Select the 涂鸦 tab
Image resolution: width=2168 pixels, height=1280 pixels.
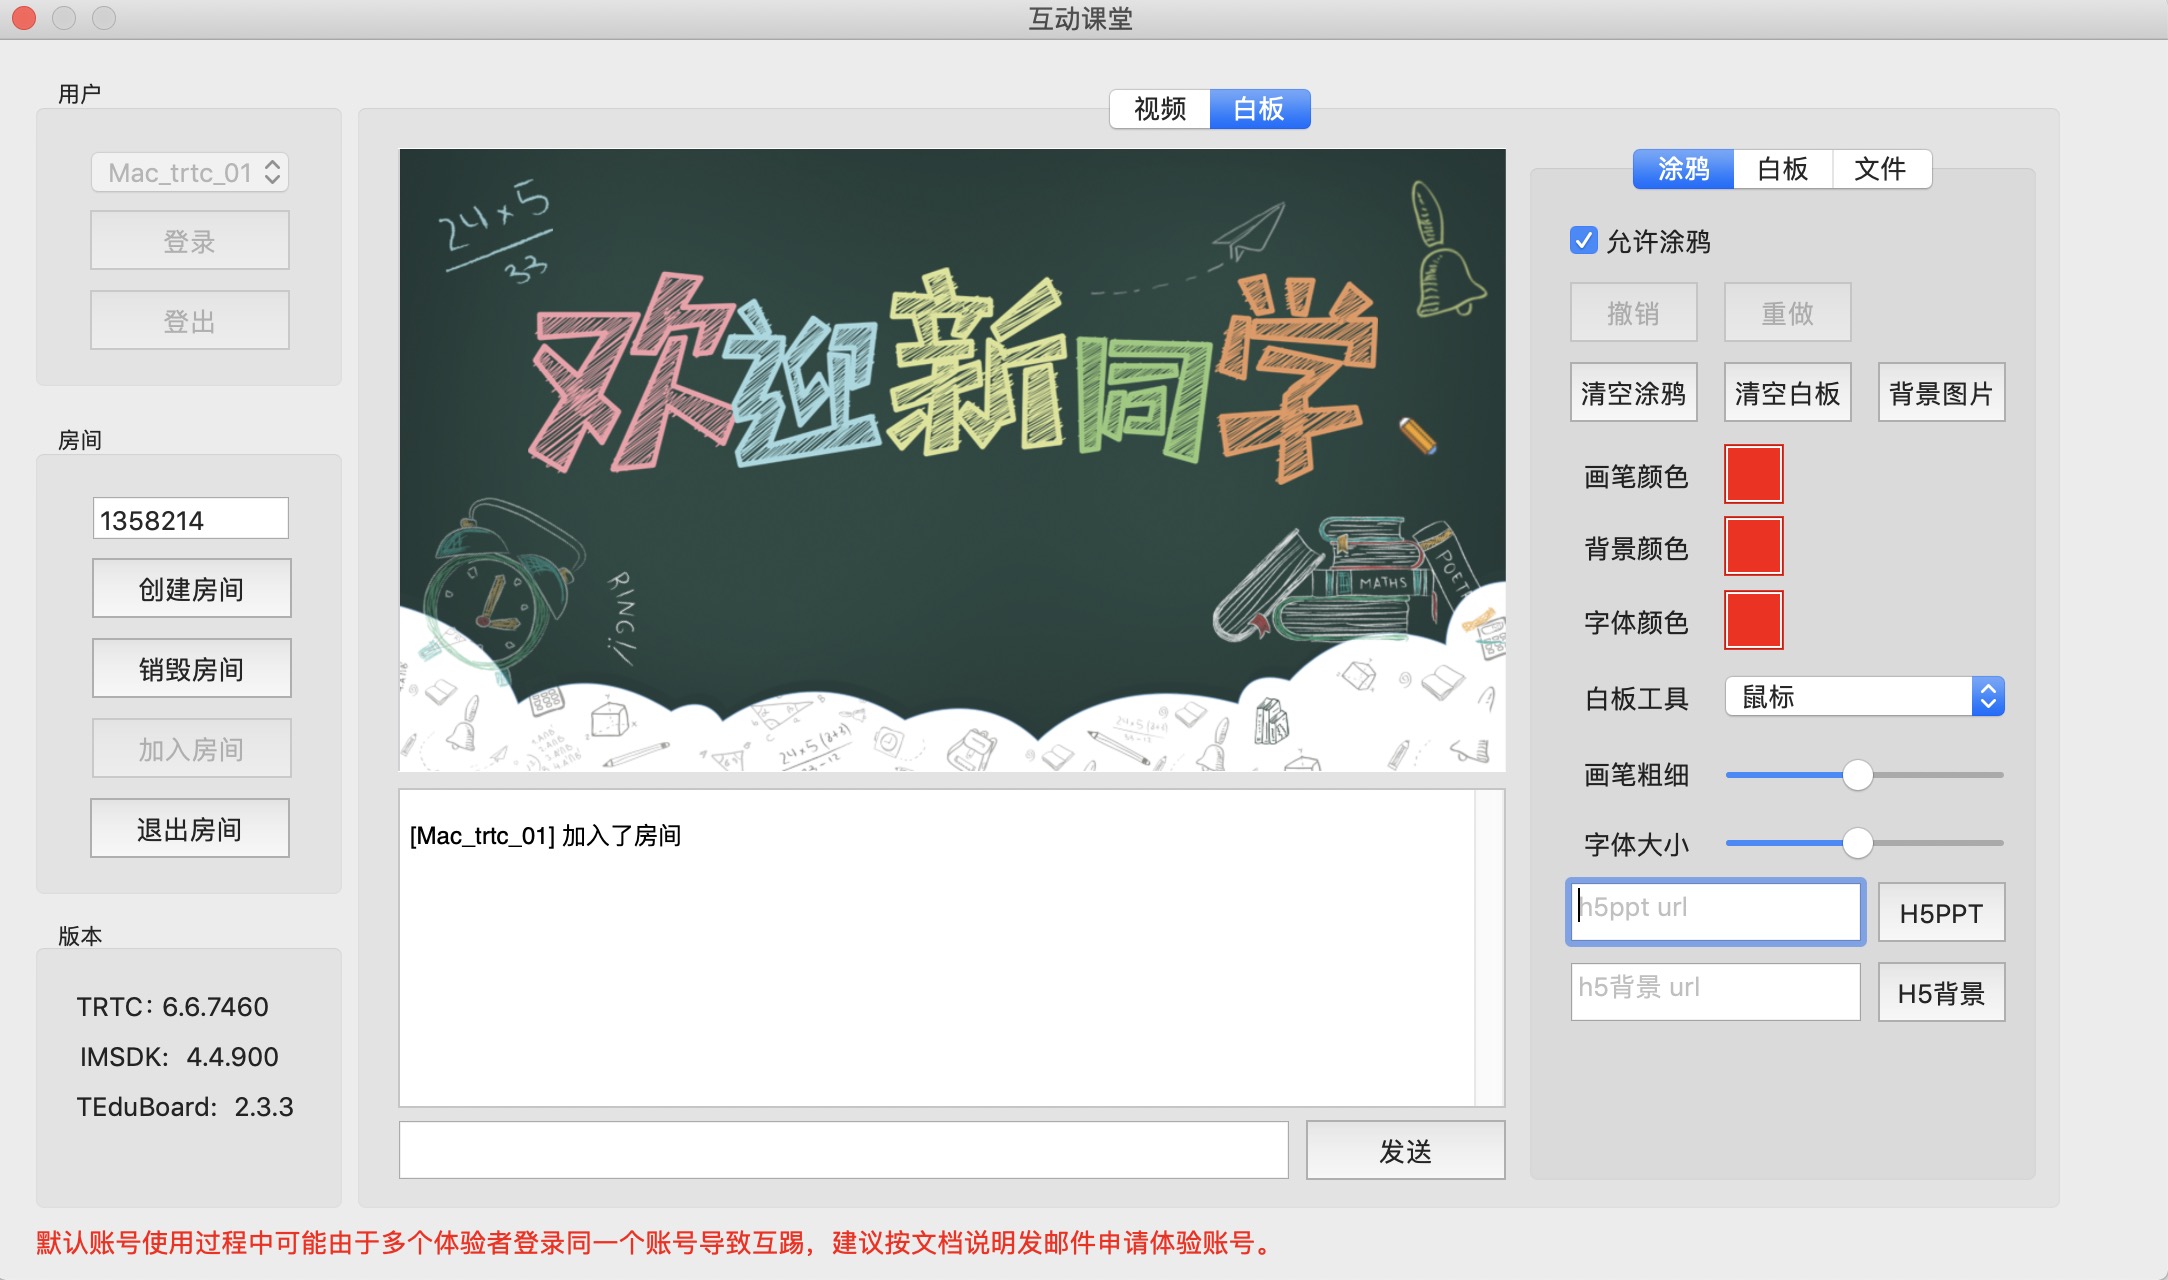point(1684,169)
